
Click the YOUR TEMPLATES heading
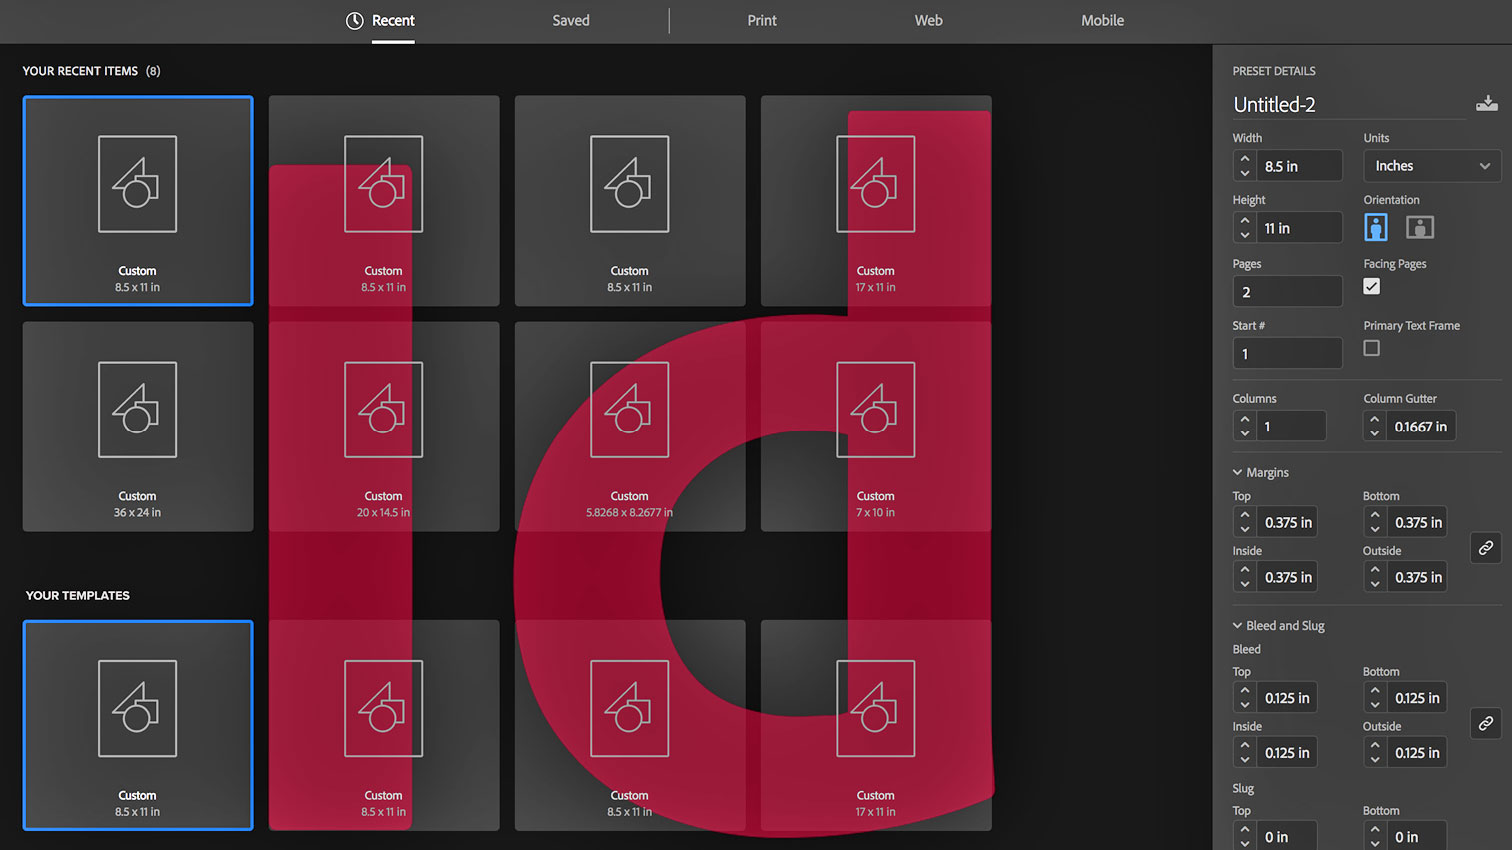[x=78, y=595]
